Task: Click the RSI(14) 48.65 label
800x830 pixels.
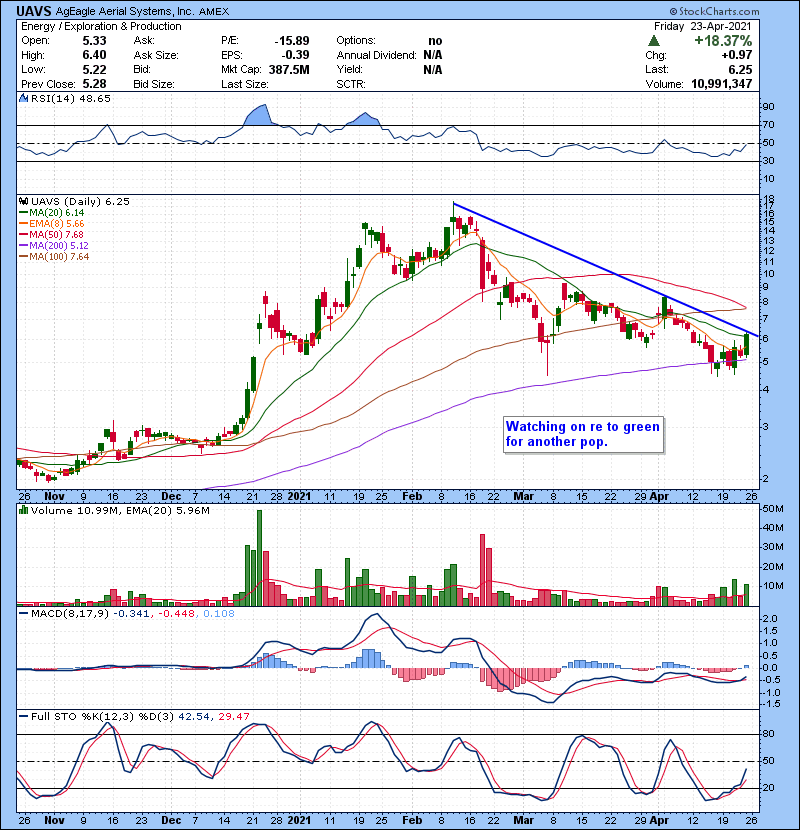Action: click(70, 98)
